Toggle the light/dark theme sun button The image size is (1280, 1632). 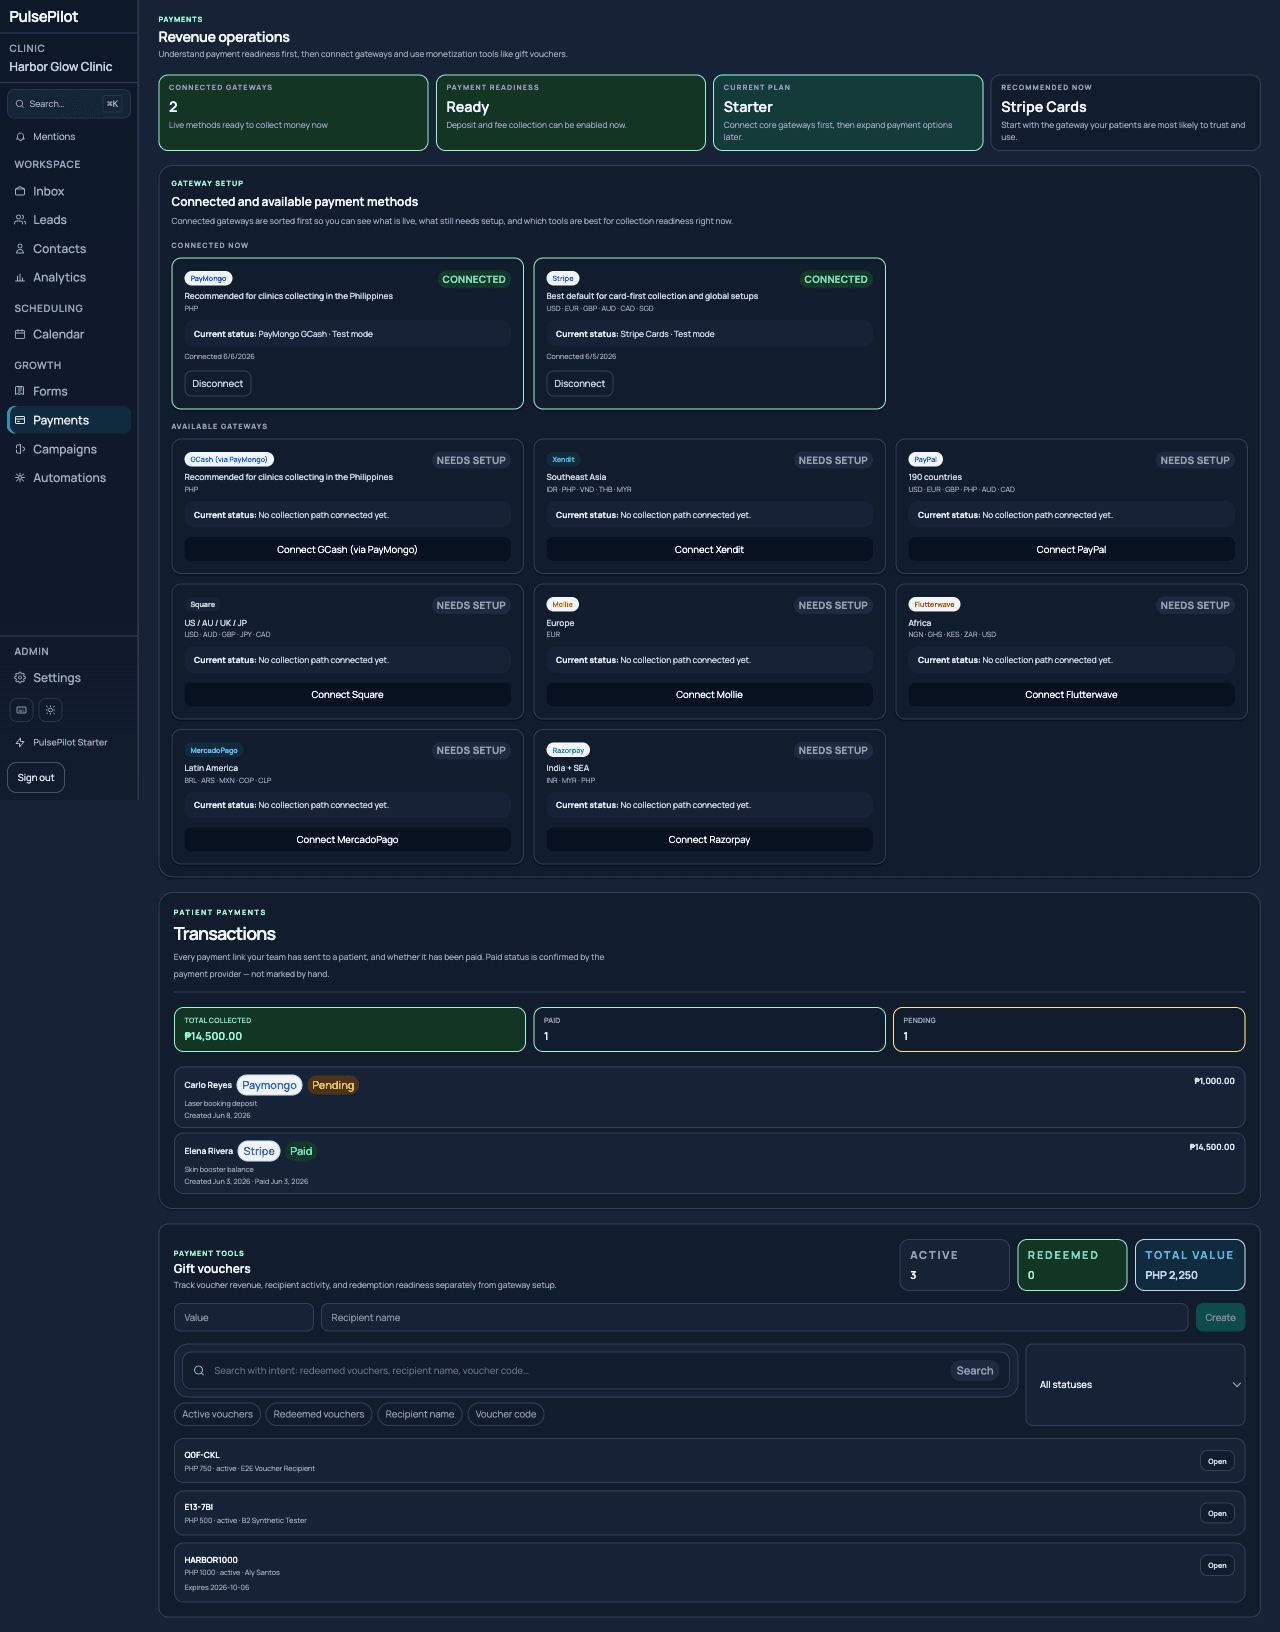50,710
